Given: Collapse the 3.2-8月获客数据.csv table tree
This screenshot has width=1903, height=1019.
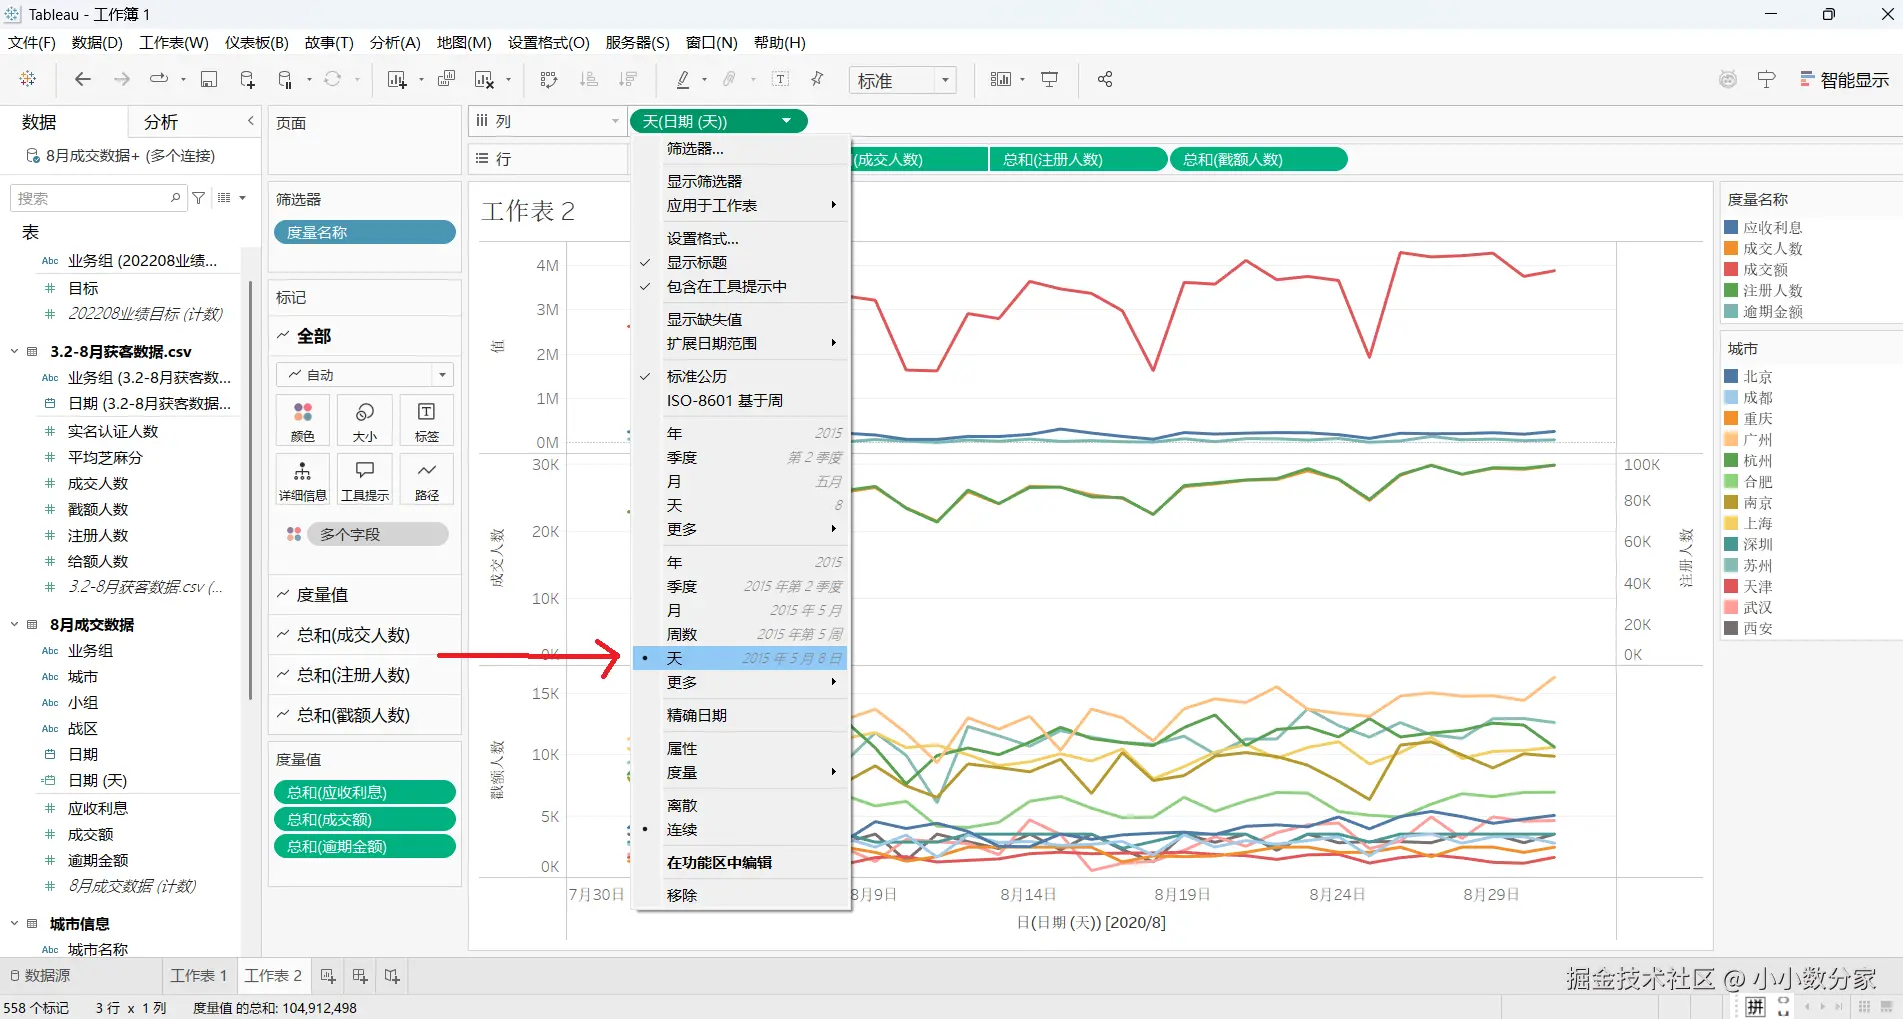Looking at the screenshot, I should pyautogui.click(x=14, y=351).
